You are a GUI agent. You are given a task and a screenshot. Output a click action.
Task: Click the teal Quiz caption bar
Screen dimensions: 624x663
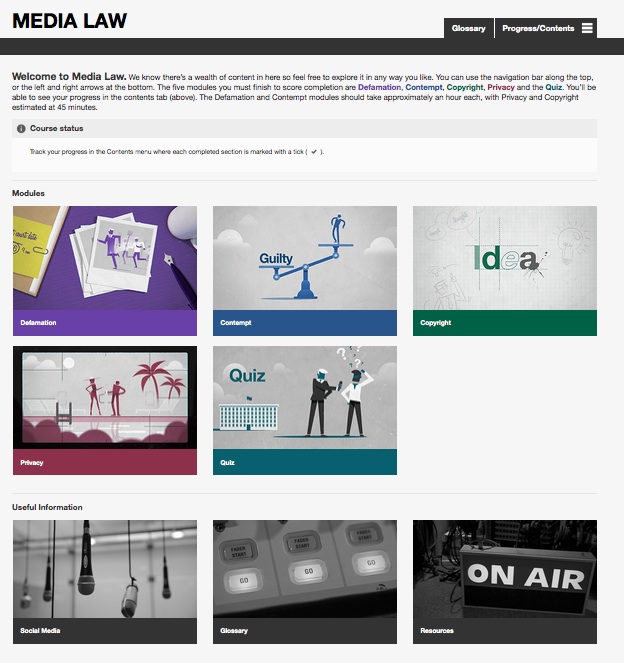[304, 463]
